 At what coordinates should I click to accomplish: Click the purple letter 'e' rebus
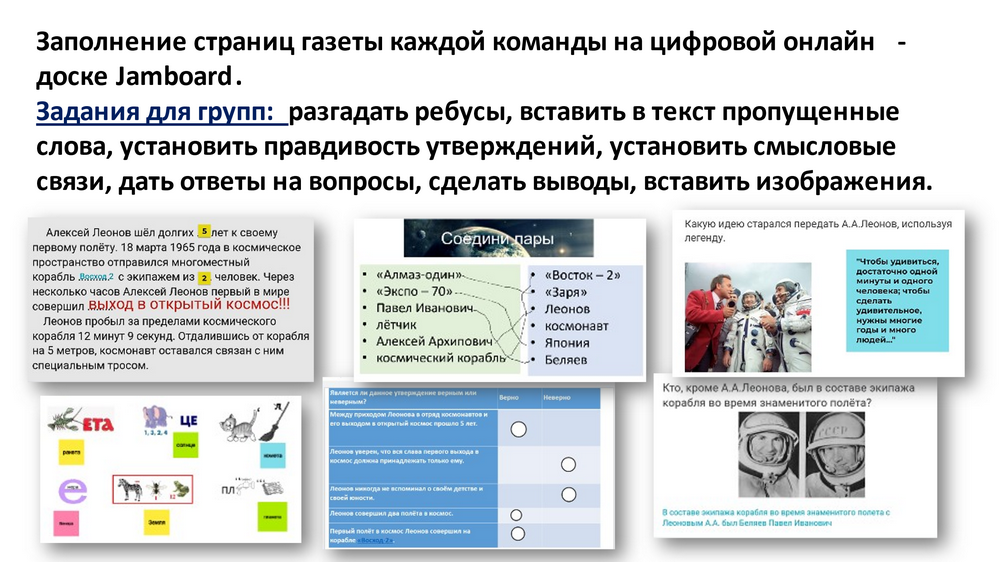73,490
